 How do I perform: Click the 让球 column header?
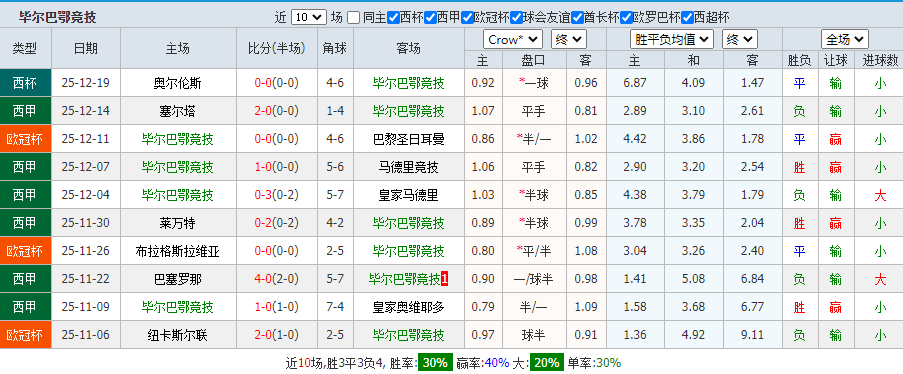836,61
